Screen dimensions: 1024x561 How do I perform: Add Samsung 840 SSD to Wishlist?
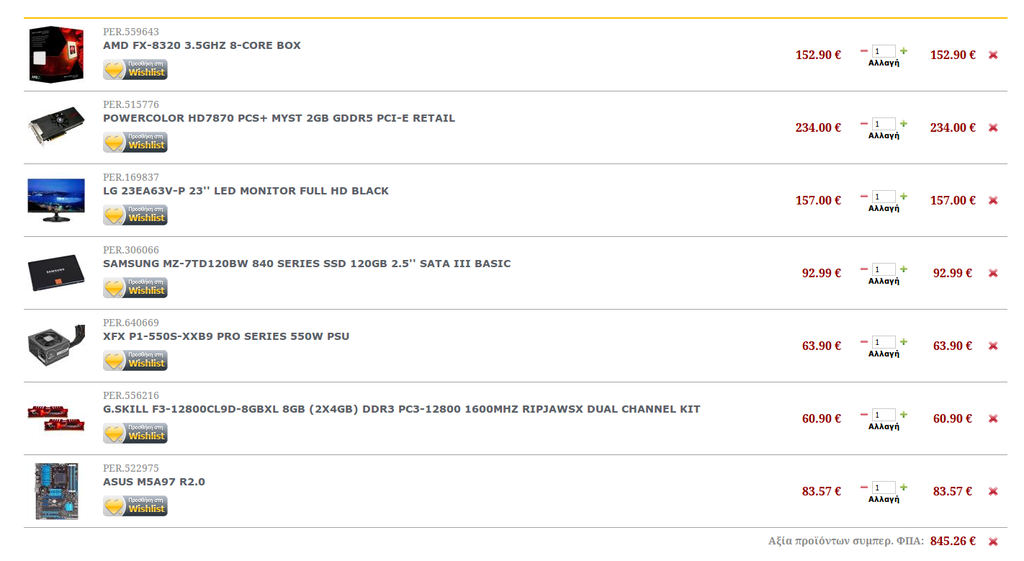point(135,287)
